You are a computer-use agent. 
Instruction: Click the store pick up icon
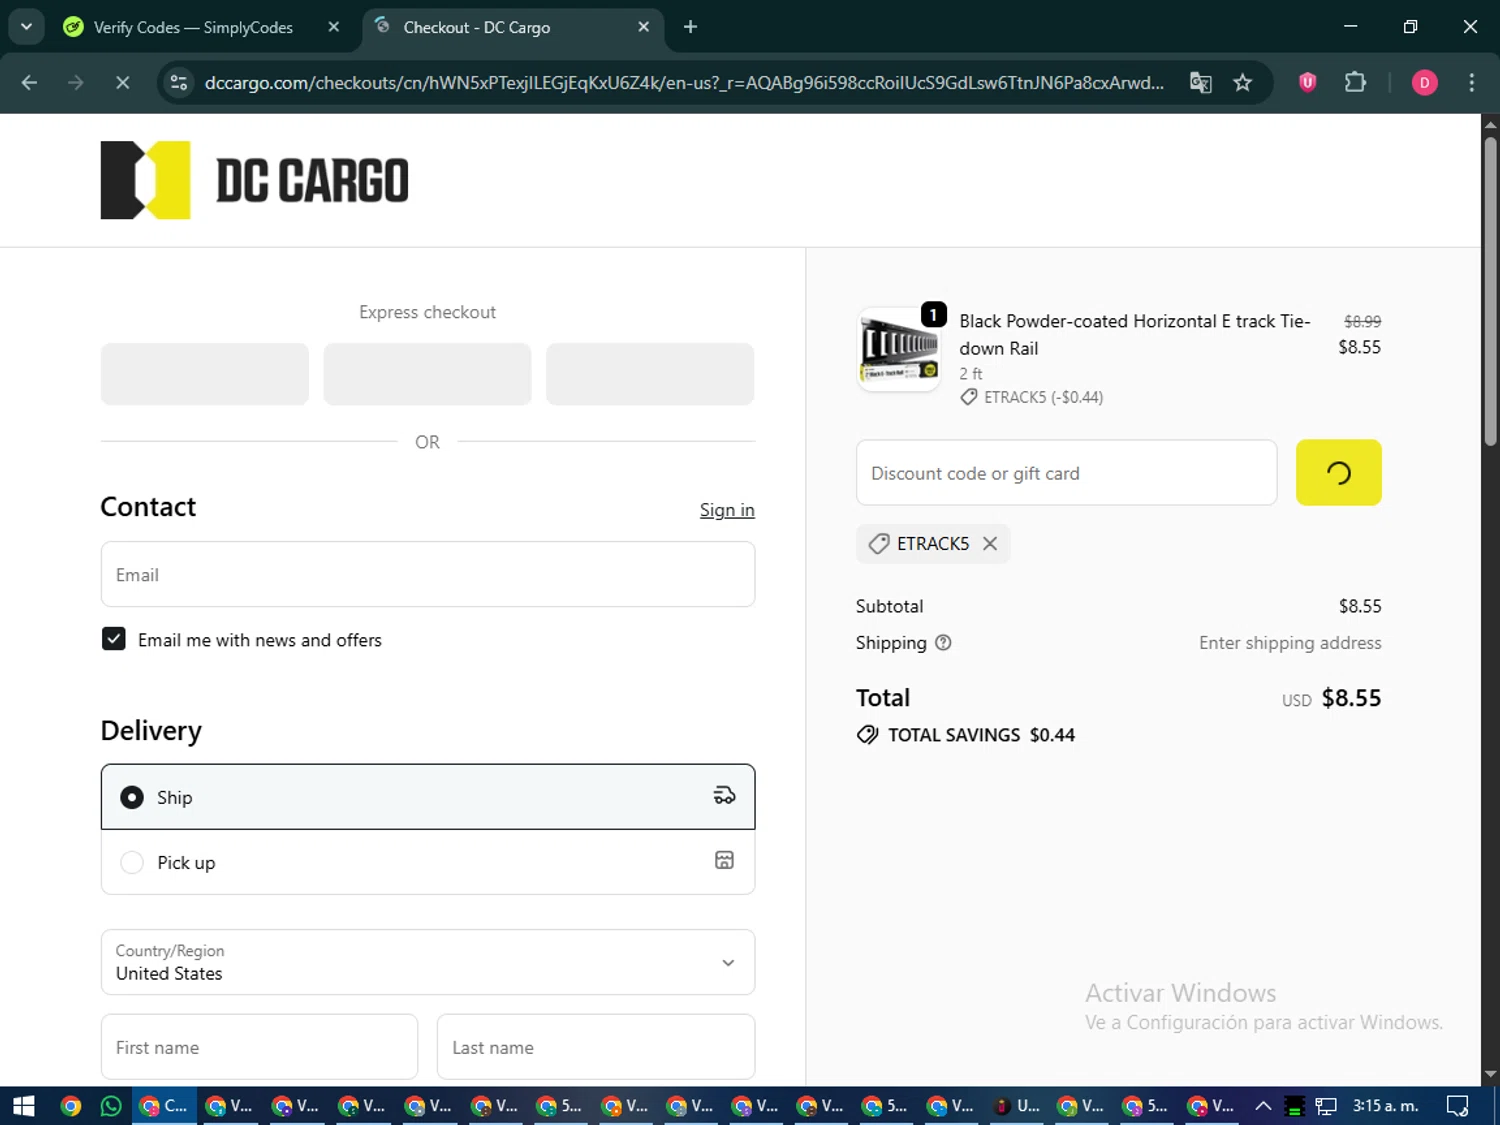click(x=724, y=860)
